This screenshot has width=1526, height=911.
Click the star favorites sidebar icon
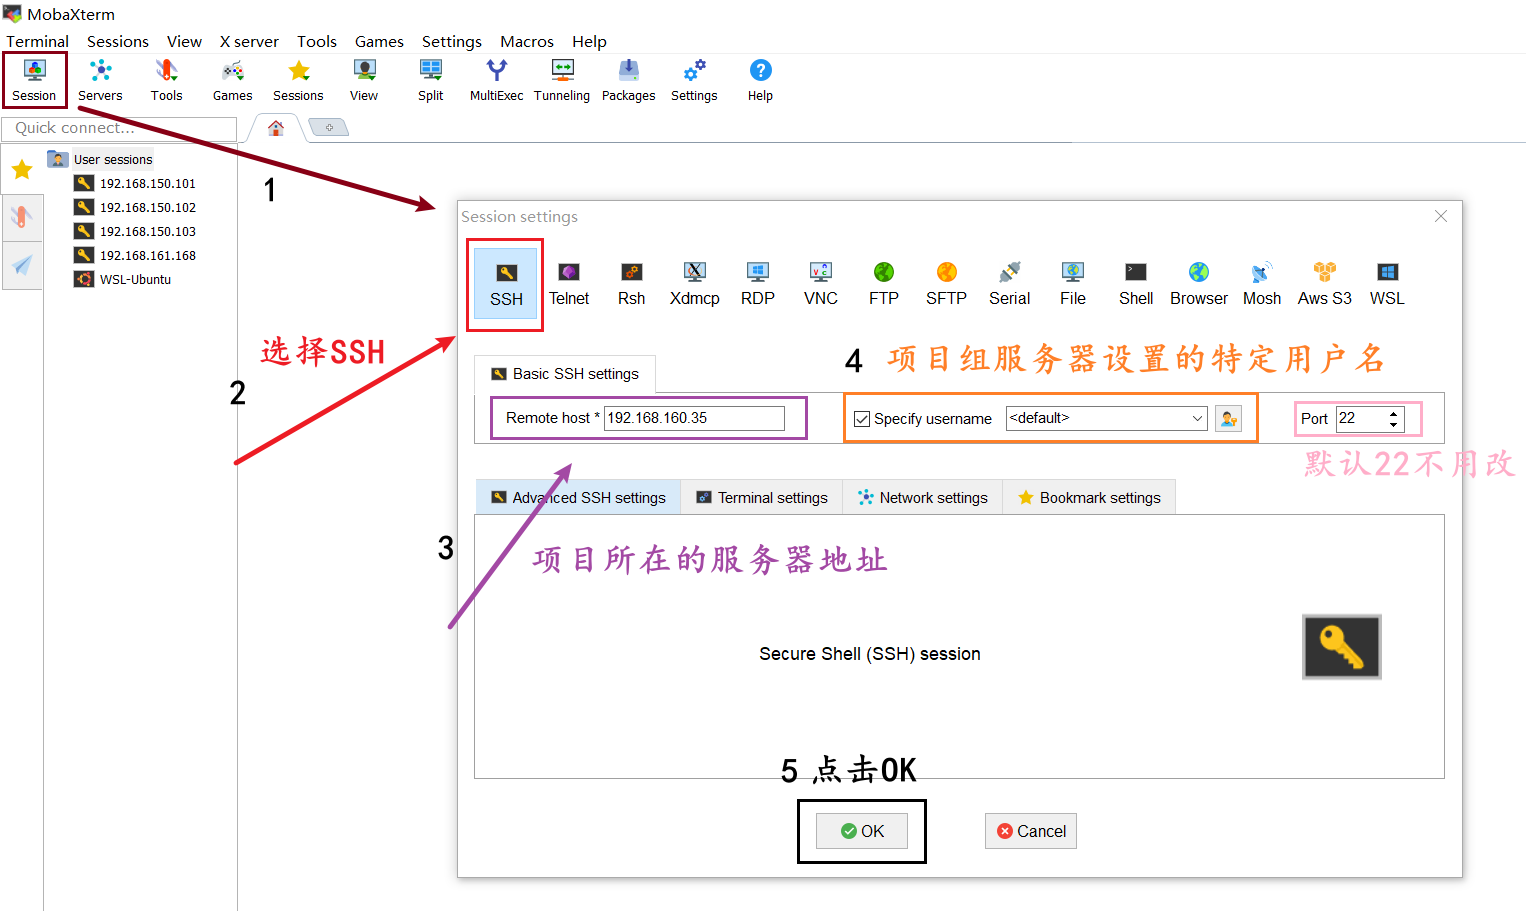(x=22, y=169)
